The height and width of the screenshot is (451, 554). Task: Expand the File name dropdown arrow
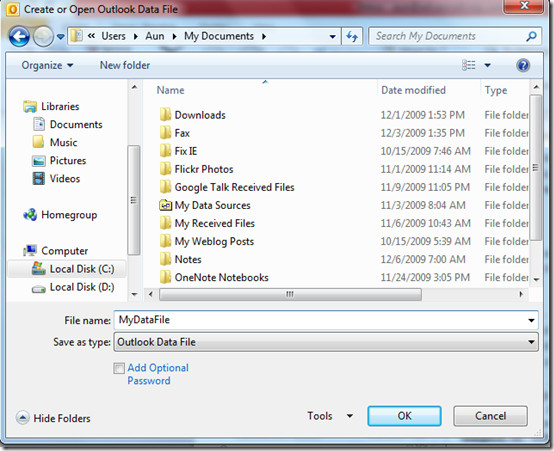[x=531, y=320]
